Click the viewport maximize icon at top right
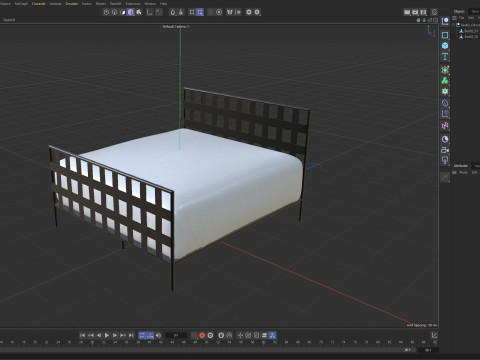 [435, 20]
